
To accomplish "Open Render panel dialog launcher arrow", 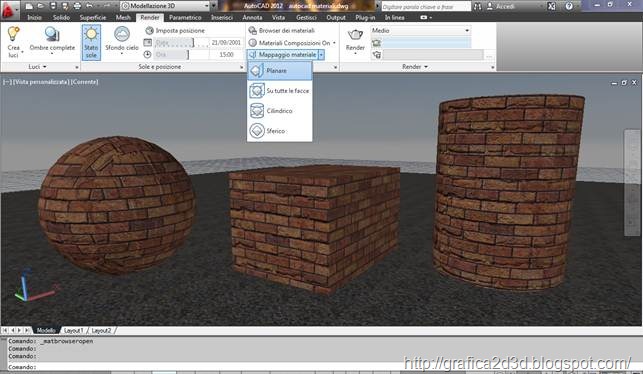I will pyautogui.click(x=493, y=67).
